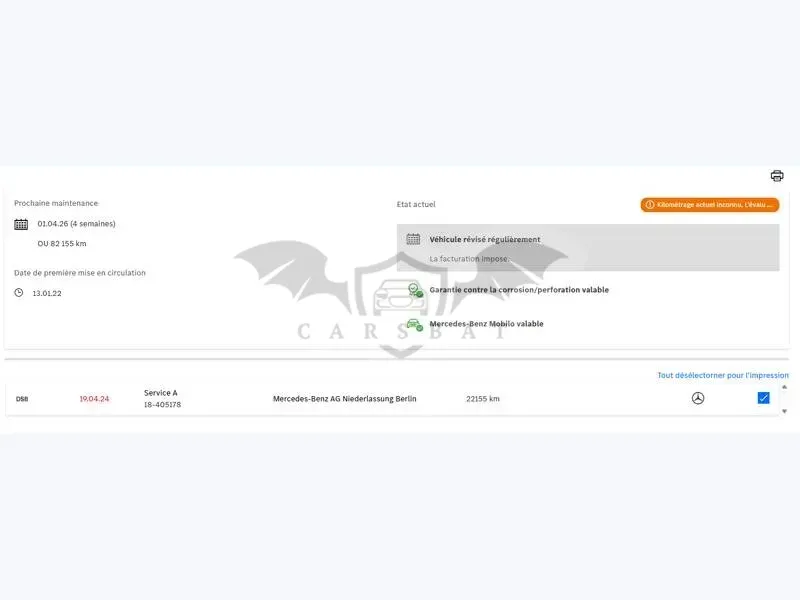
Task: Click the printer icon
Action: pyautogui.click(x=777, y=176)
